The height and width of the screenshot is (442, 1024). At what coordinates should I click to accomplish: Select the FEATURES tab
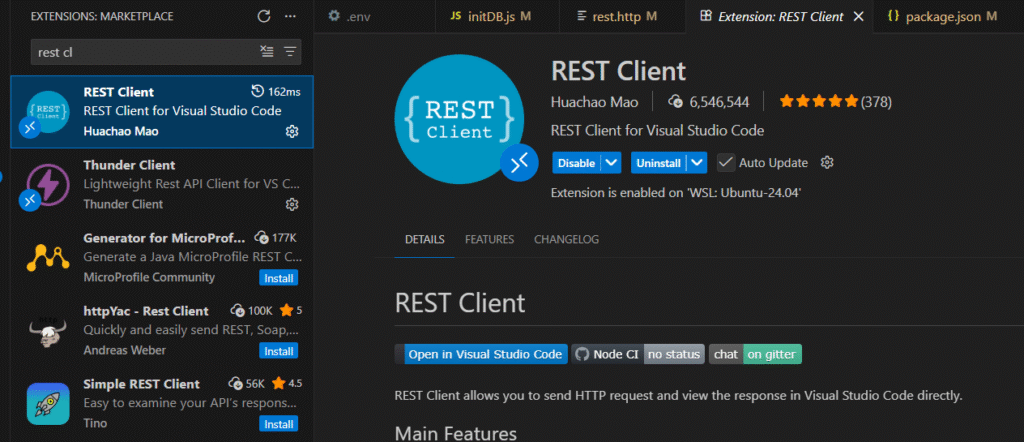tap(489, 240)
